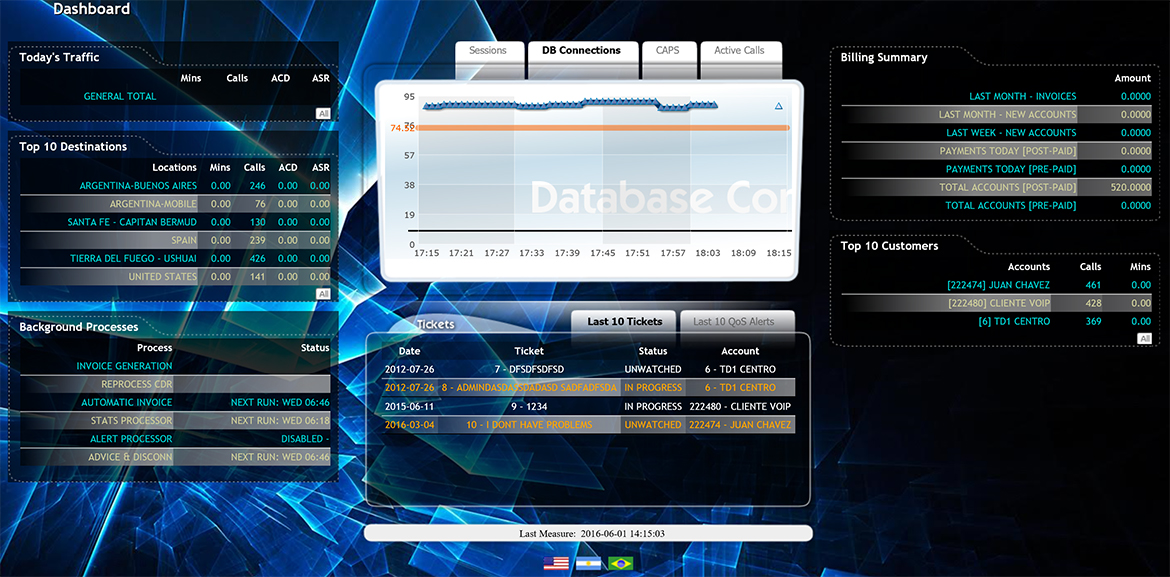The height and width of the screenshot is (577, 1170).
Task: Open customer [222474] Juan Chavez
Action: point(998,286)
